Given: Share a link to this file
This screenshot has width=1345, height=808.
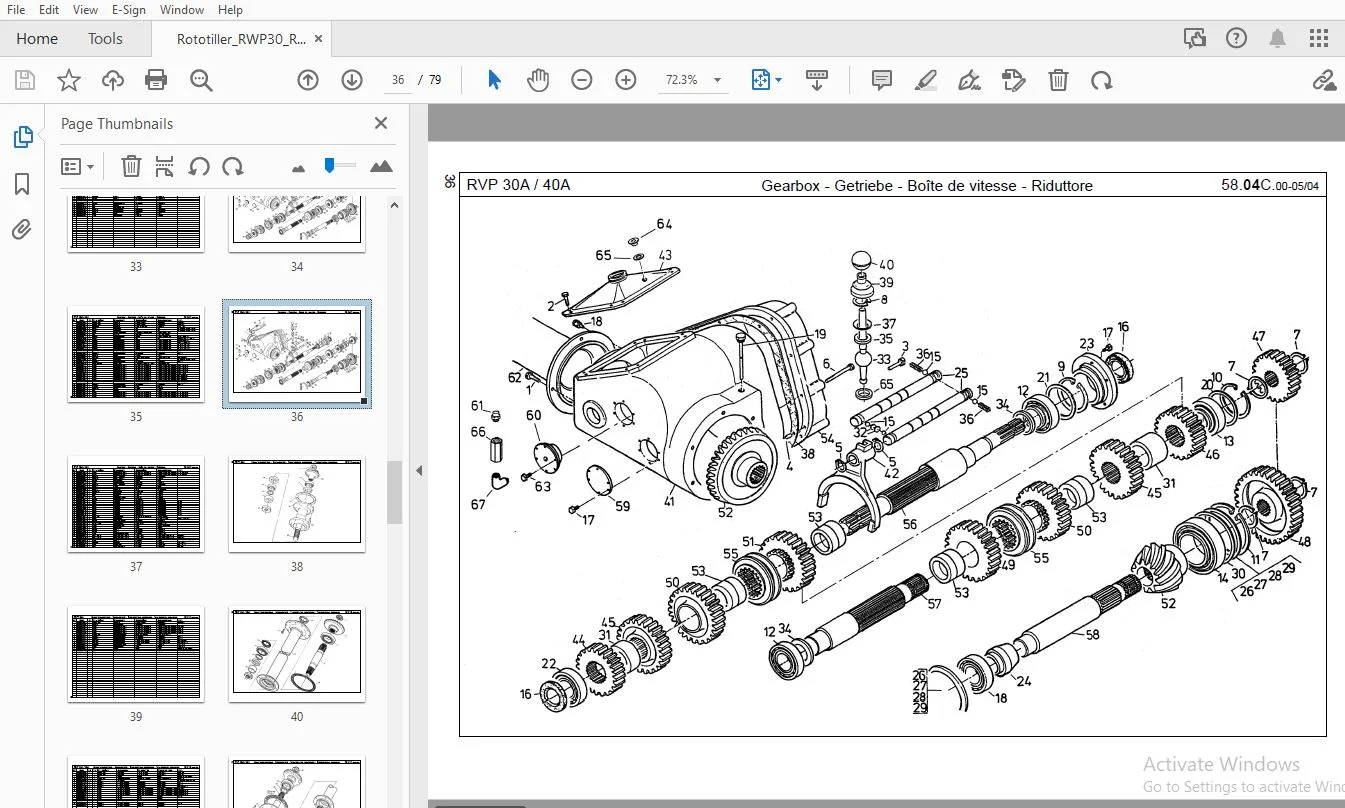Looking at the screenshot, I should (1324, 80).
